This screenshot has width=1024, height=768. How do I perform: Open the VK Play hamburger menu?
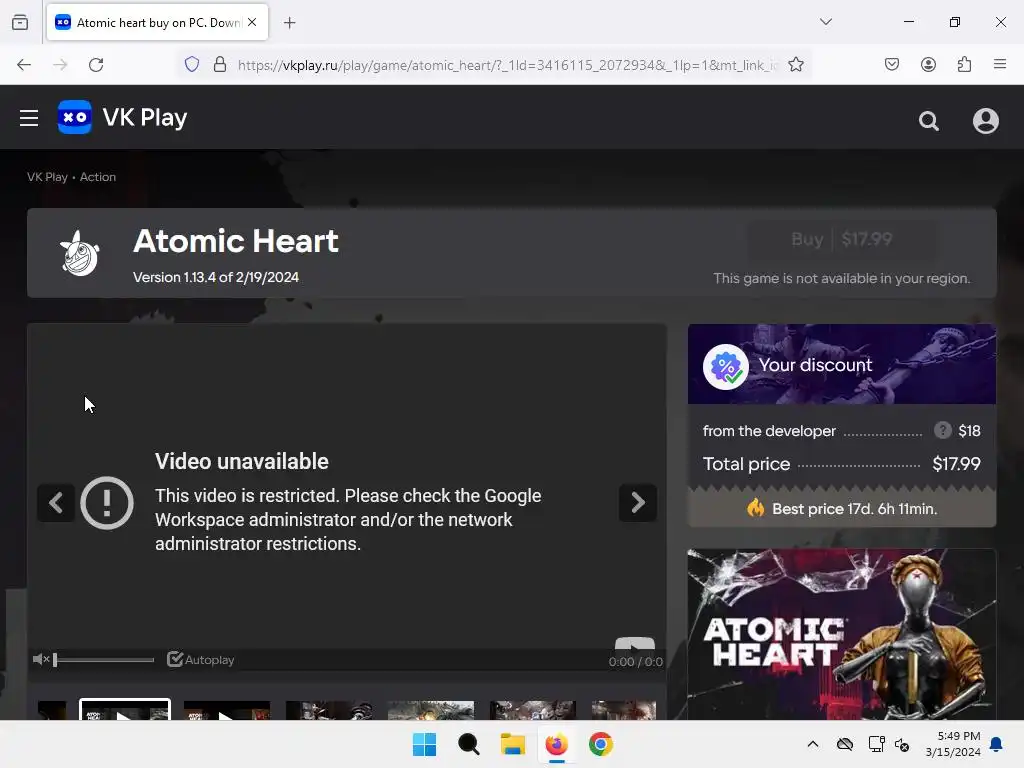pos(29,118)
